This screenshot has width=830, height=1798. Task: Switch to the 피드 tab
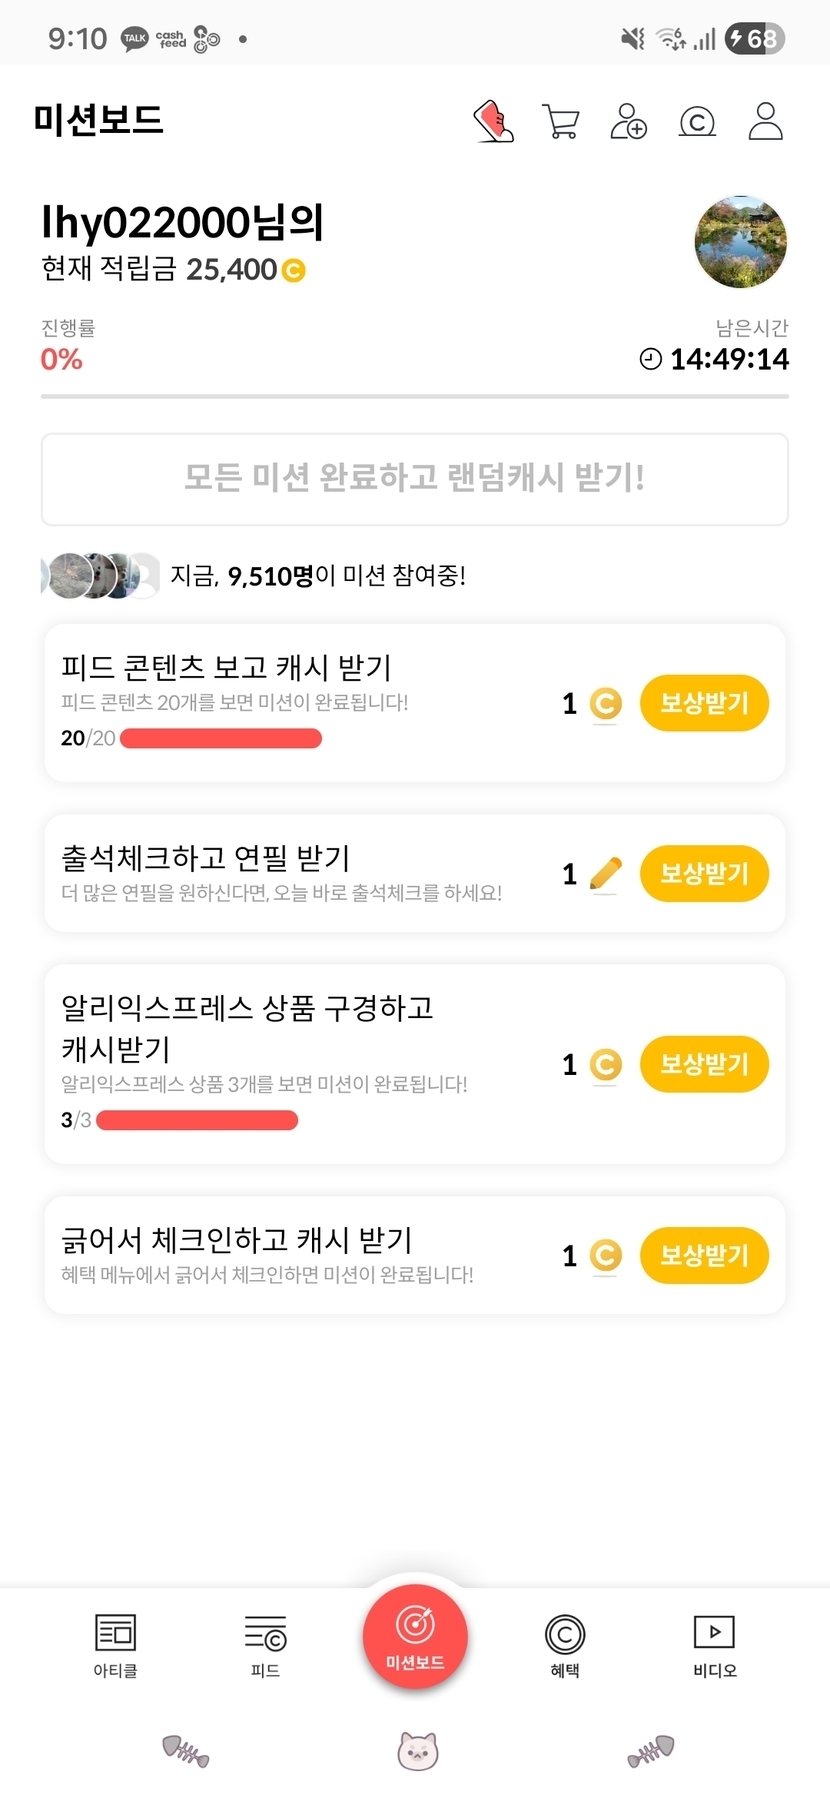265,1645
